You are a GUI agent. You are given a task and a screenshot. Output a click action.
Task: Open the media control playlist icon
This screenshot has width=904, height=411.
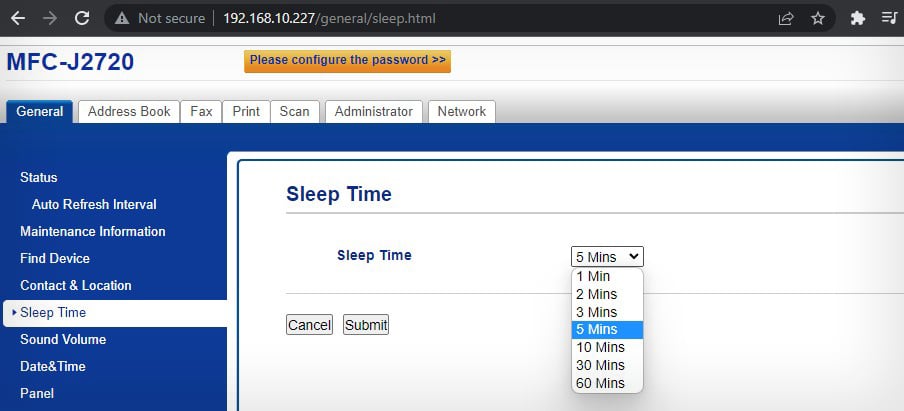point(889,18)
